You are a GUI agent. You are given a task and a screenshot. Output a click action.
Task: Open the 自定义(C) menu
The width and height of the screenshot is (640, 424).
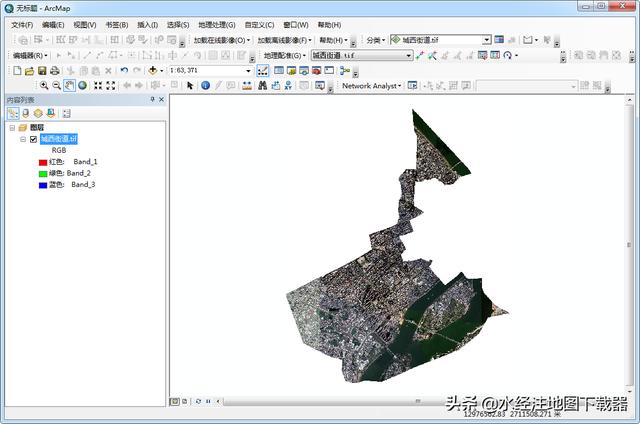click(x=259, y=25)
